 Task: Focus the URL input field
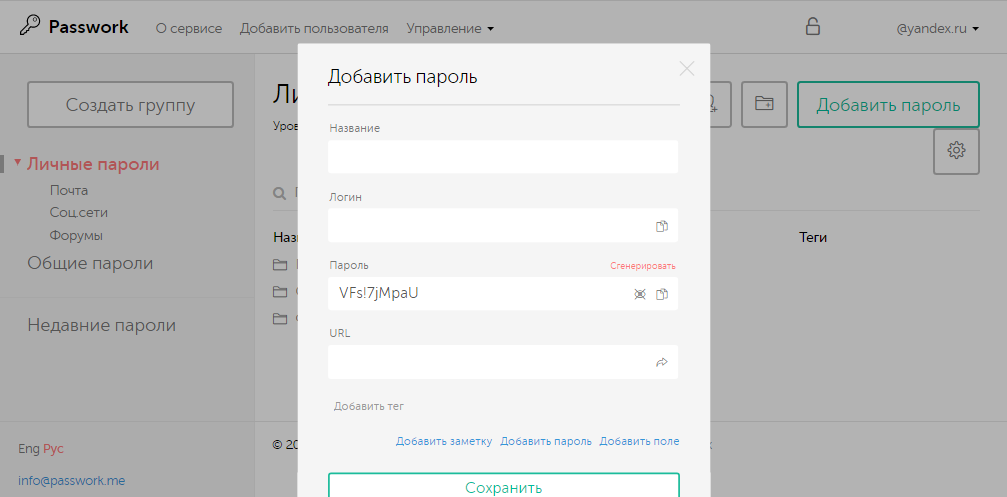[503, 362]
